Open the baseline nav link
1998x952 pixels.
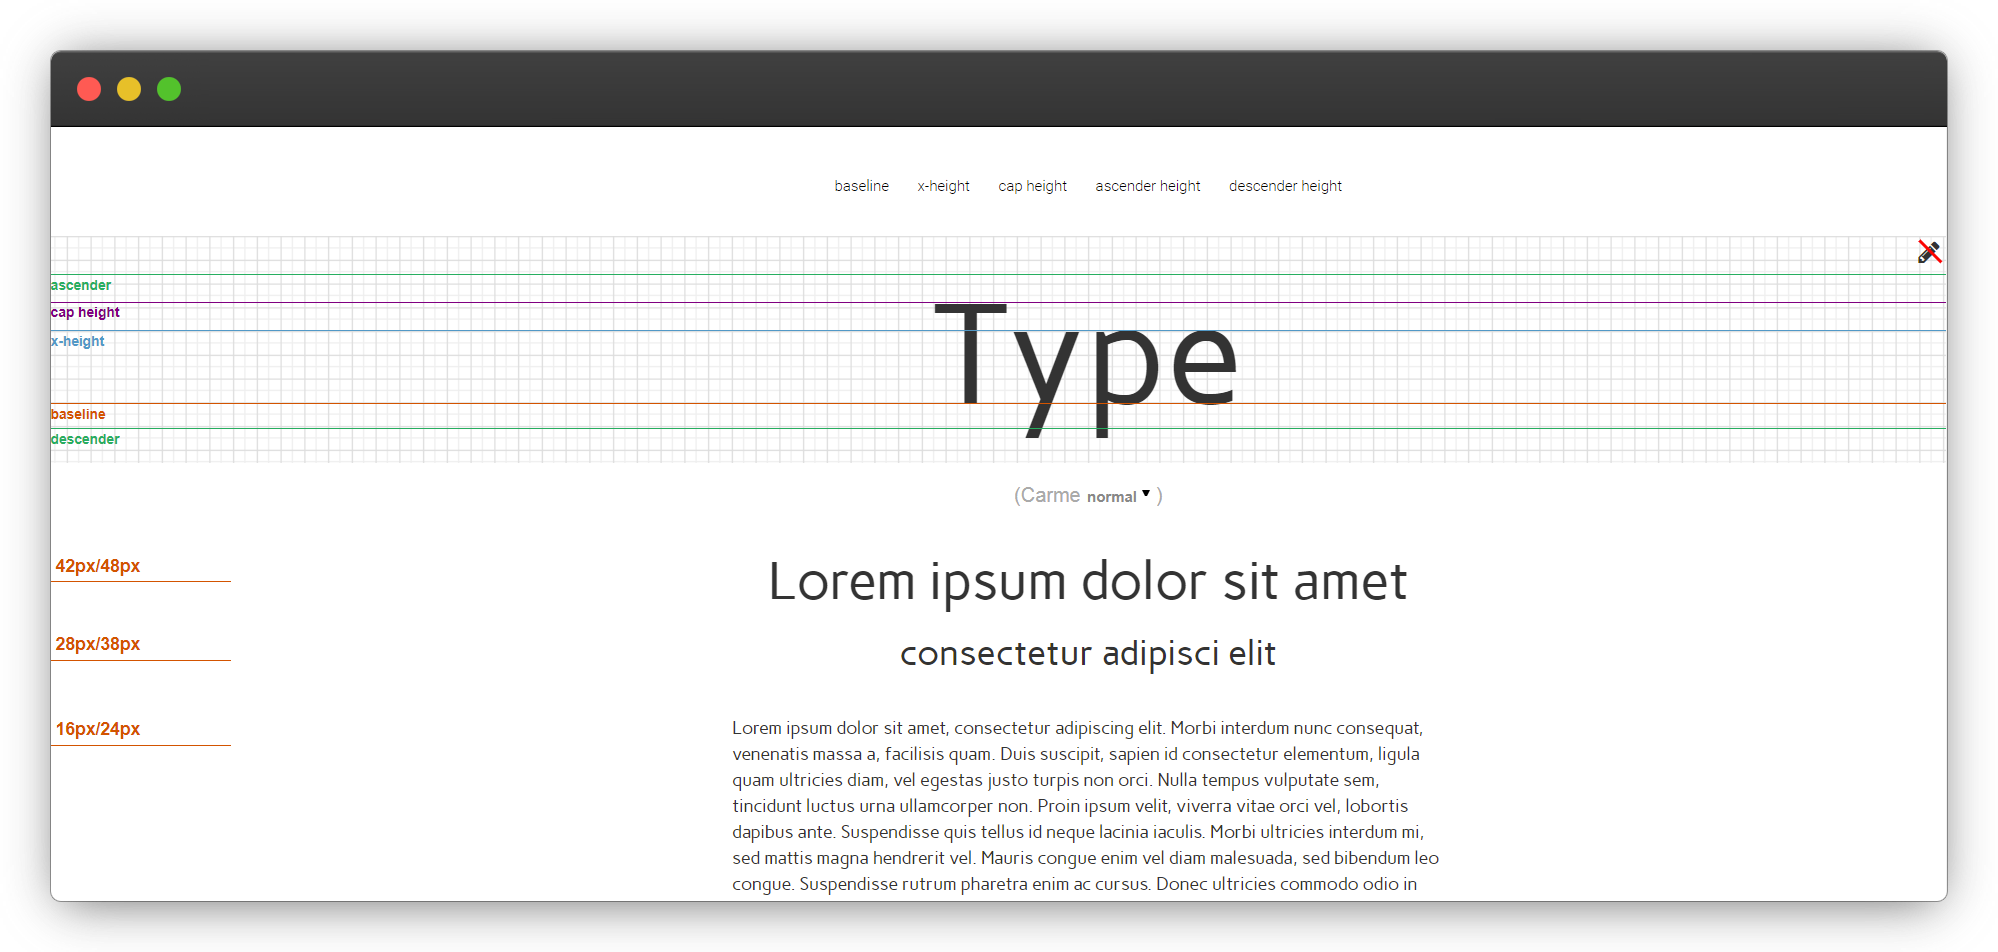(862, 186)
